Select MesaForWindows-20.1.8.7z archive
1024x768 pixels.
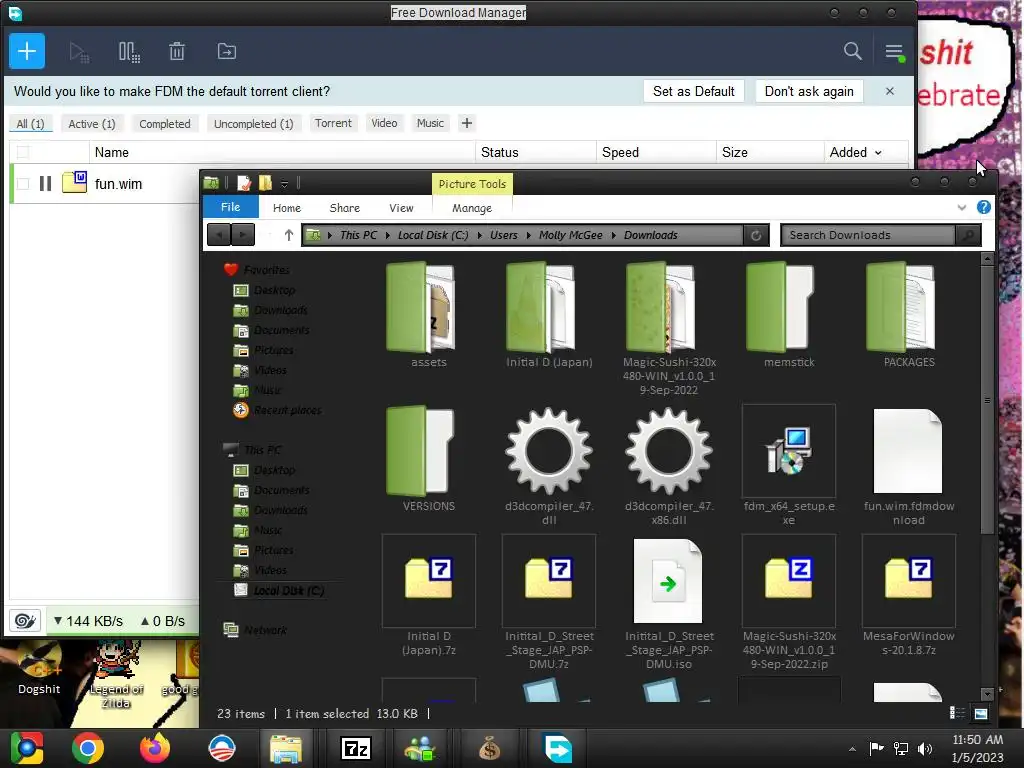click(x=909, y=596)
